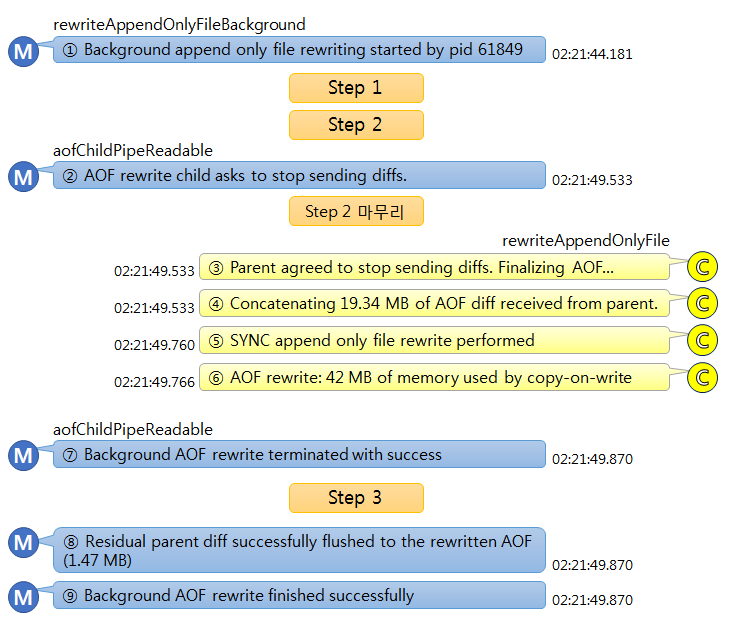Open the Step 3 button

(x=356, y=498)
